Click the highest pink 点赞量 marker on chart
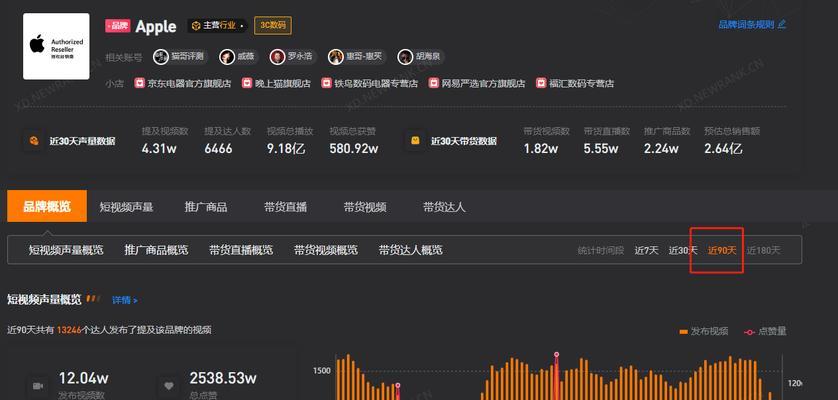Viewport: 838px width, 400px height. 556,355
